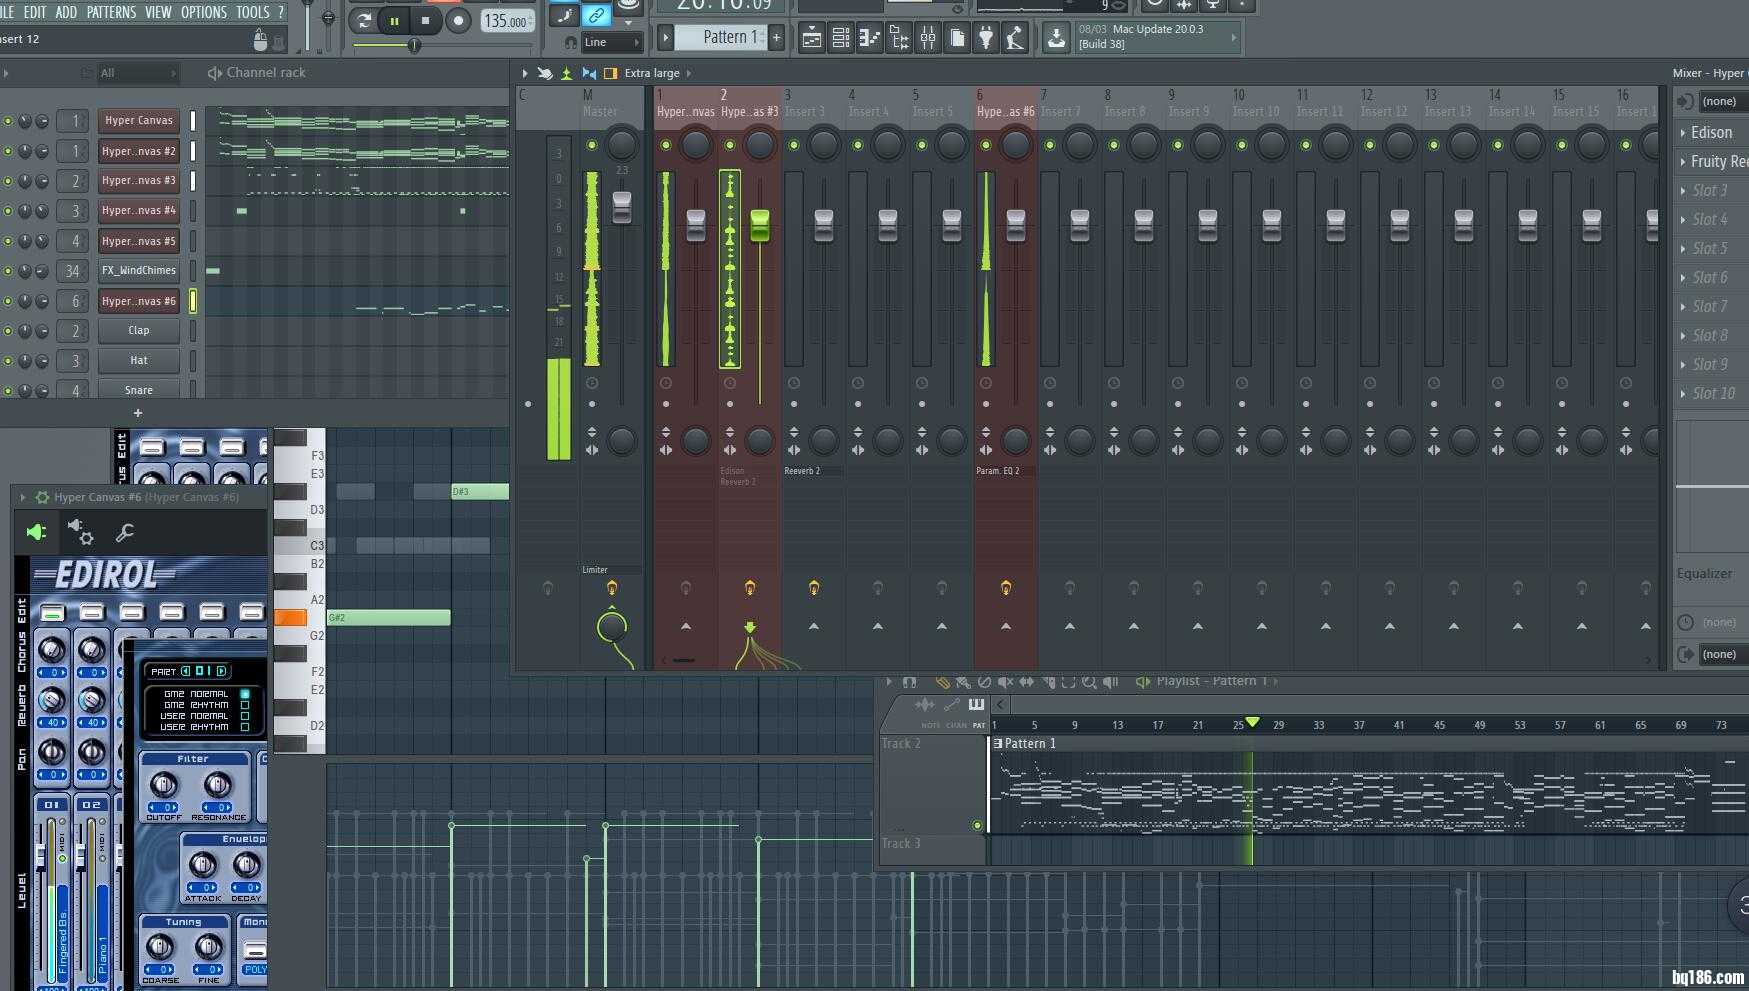The image size is (1749, 991).
Task: Open mixer options arrow menu
Action: [524, 73]
